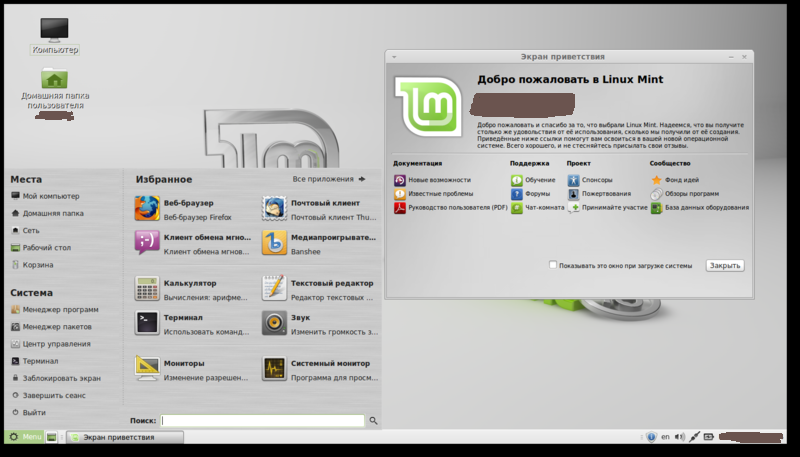The width and height of the screenshot is (800, 457).
Task: Launch Thunderbird mail client icon
Action: click(x=274, y=209)
